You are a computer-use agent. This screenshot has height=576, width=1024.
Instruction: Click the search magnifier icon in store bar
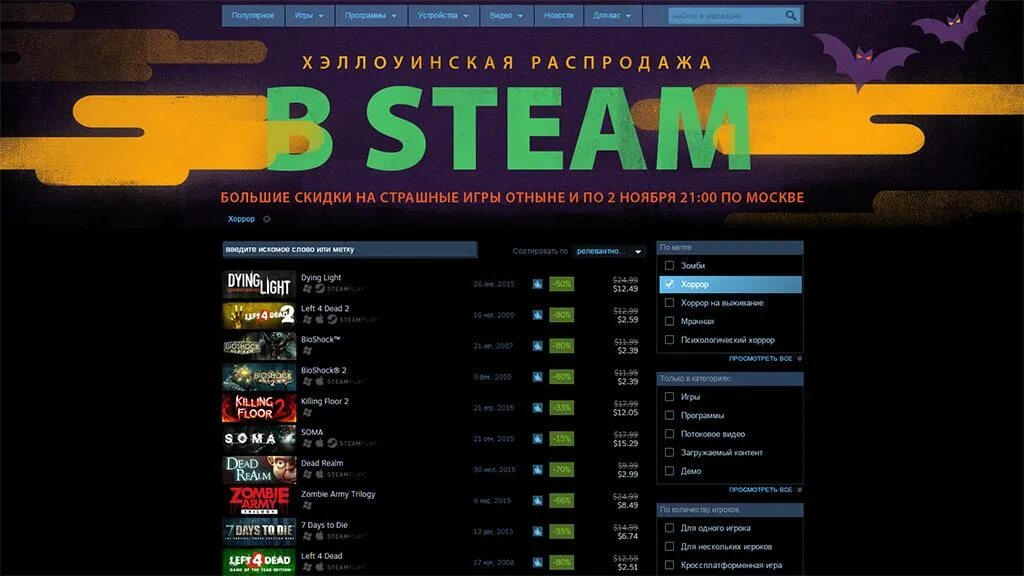point(791,15)
